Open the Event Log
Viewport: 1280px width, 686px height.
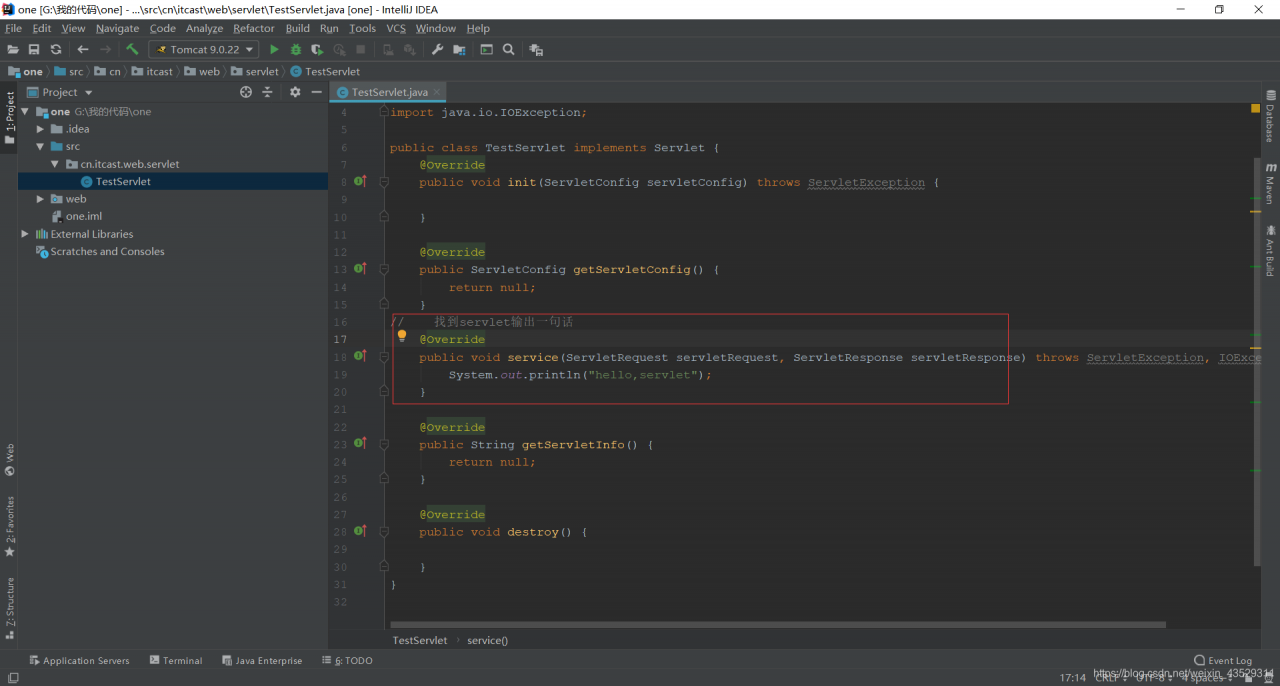coord(1223,660)
